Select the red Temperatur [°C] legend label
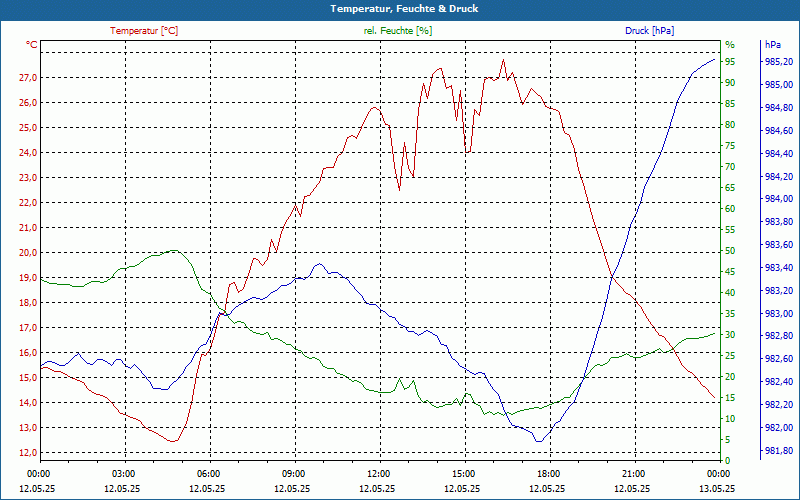Viewport: 800px width, 500px height. tap(144, 31)
